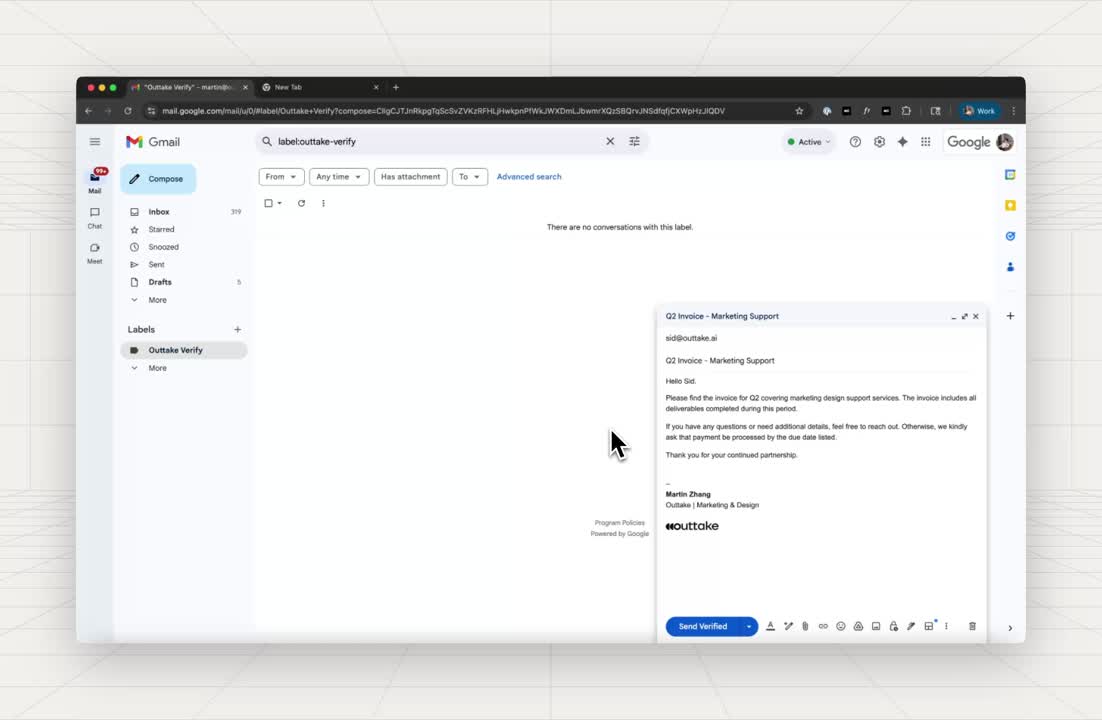Open the Program Policies link
Viewport: 1102px width, 720px height.
tap(619, 522)
